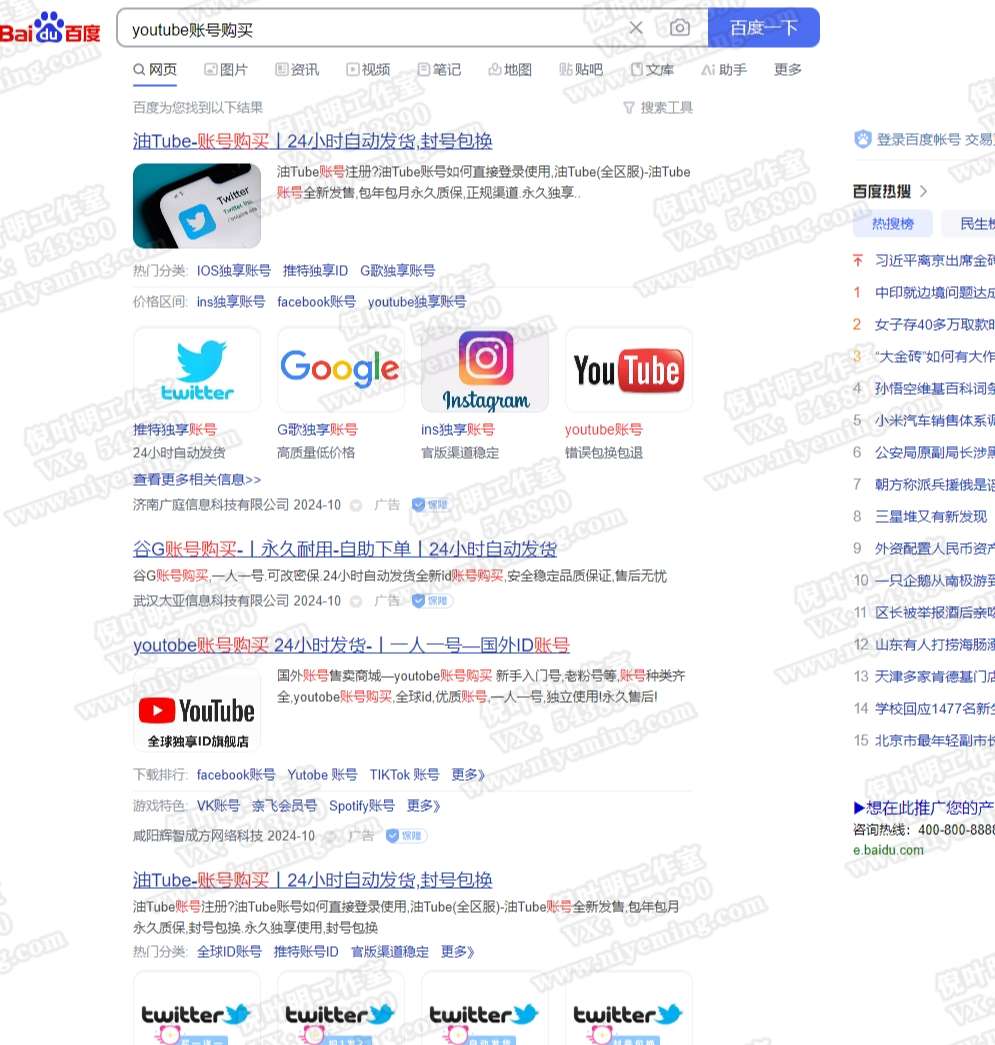Expand the 更多 tab menu
This screenshot has width=995, height=1045.
tap(788, 70)
